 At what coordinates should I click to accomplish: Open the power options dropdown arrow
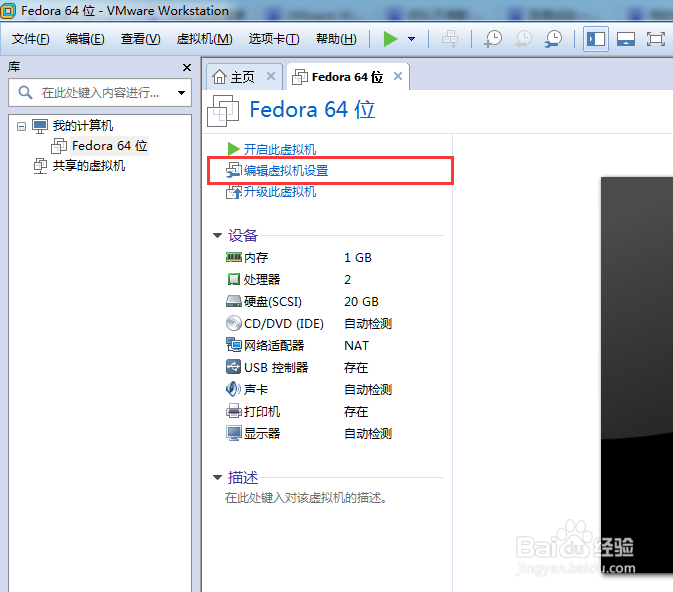click(x=411, y=39)
